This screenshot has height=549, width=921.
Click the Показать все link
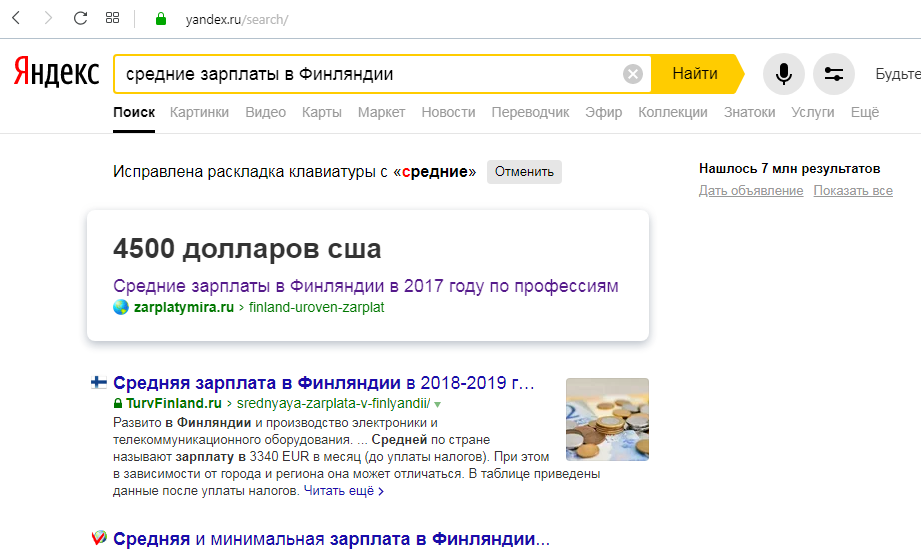853,190
